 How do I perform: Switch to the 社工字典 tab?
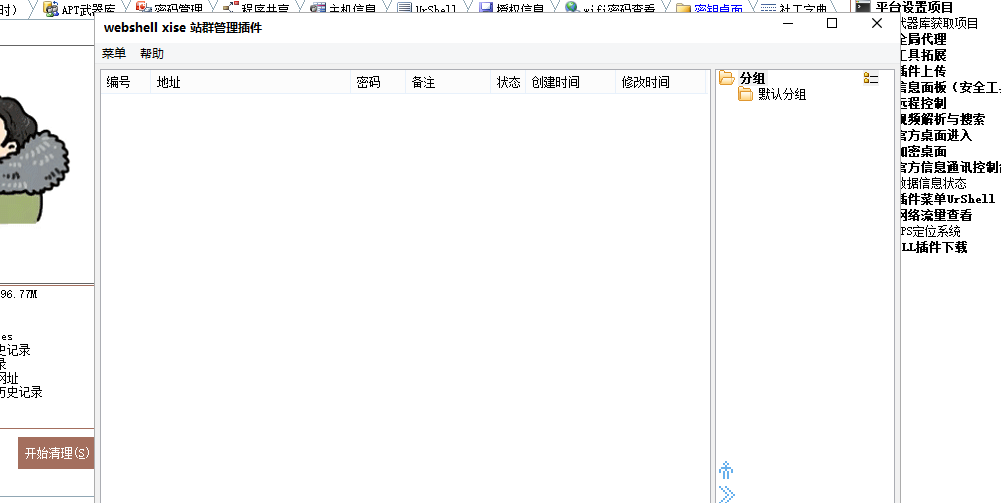coord(794,9)
